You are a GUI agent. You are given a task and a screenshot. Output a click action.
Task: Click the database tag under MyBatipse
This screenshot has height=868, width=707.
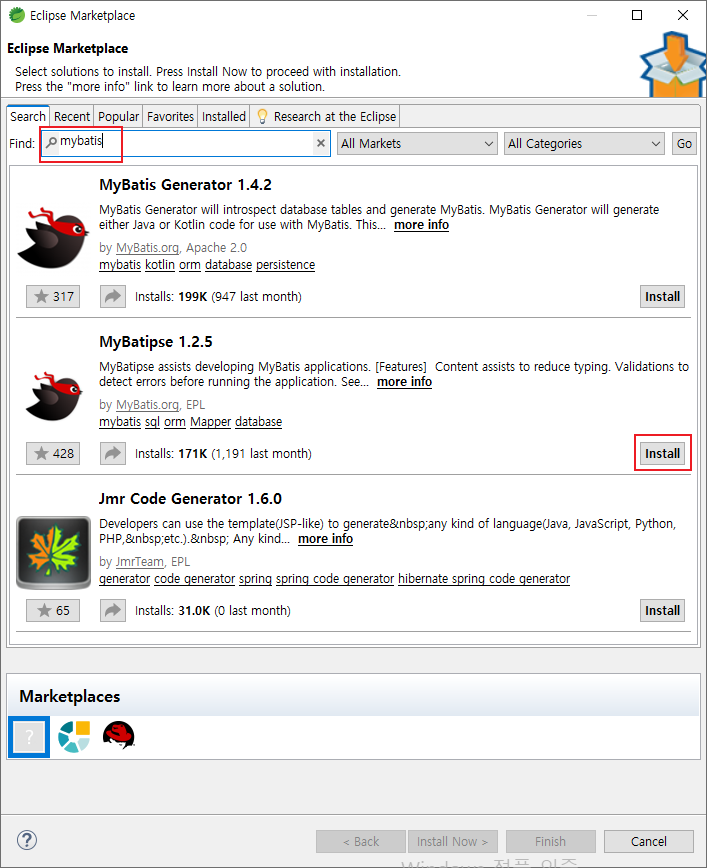[259, 422]
